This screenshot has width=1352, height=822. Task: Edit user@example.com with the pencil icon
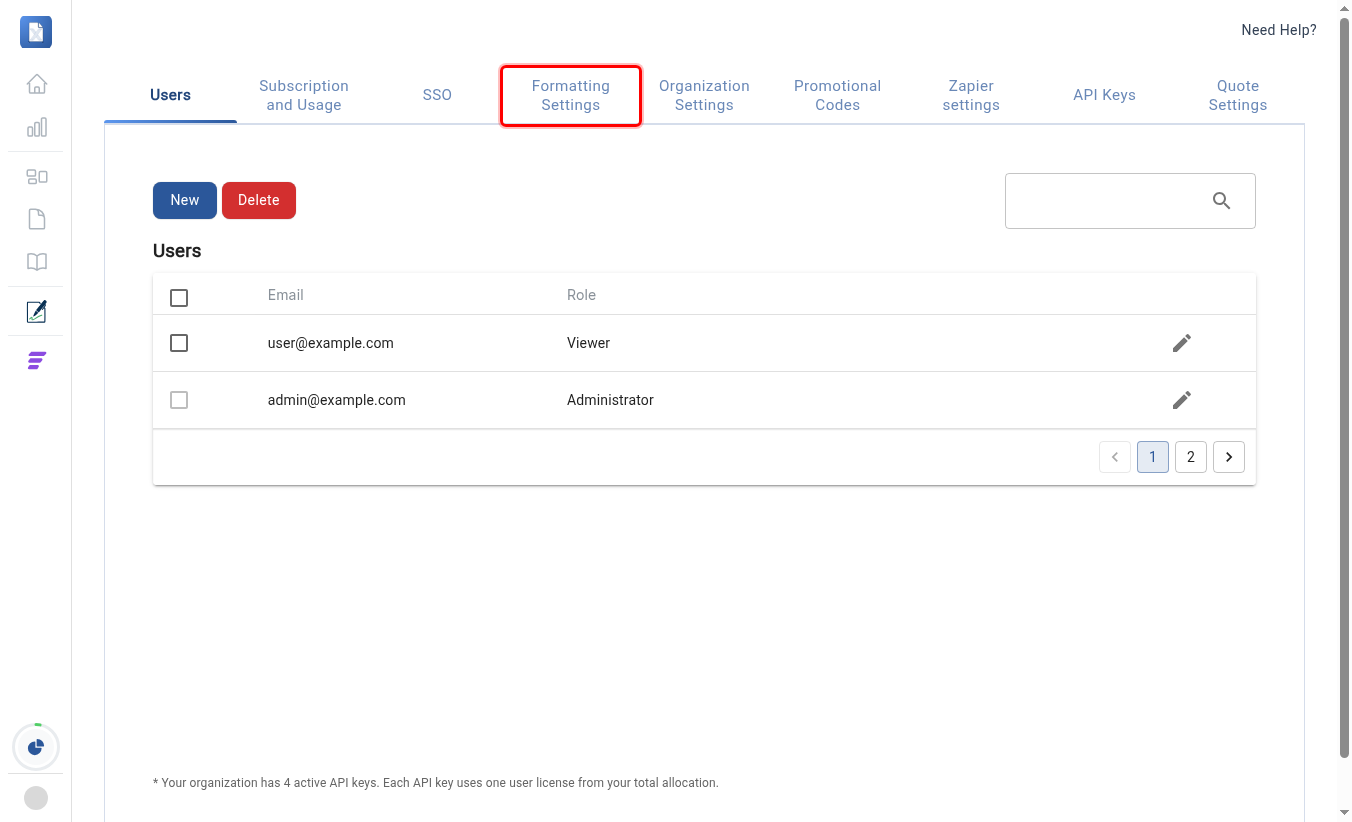(1182, 343)
